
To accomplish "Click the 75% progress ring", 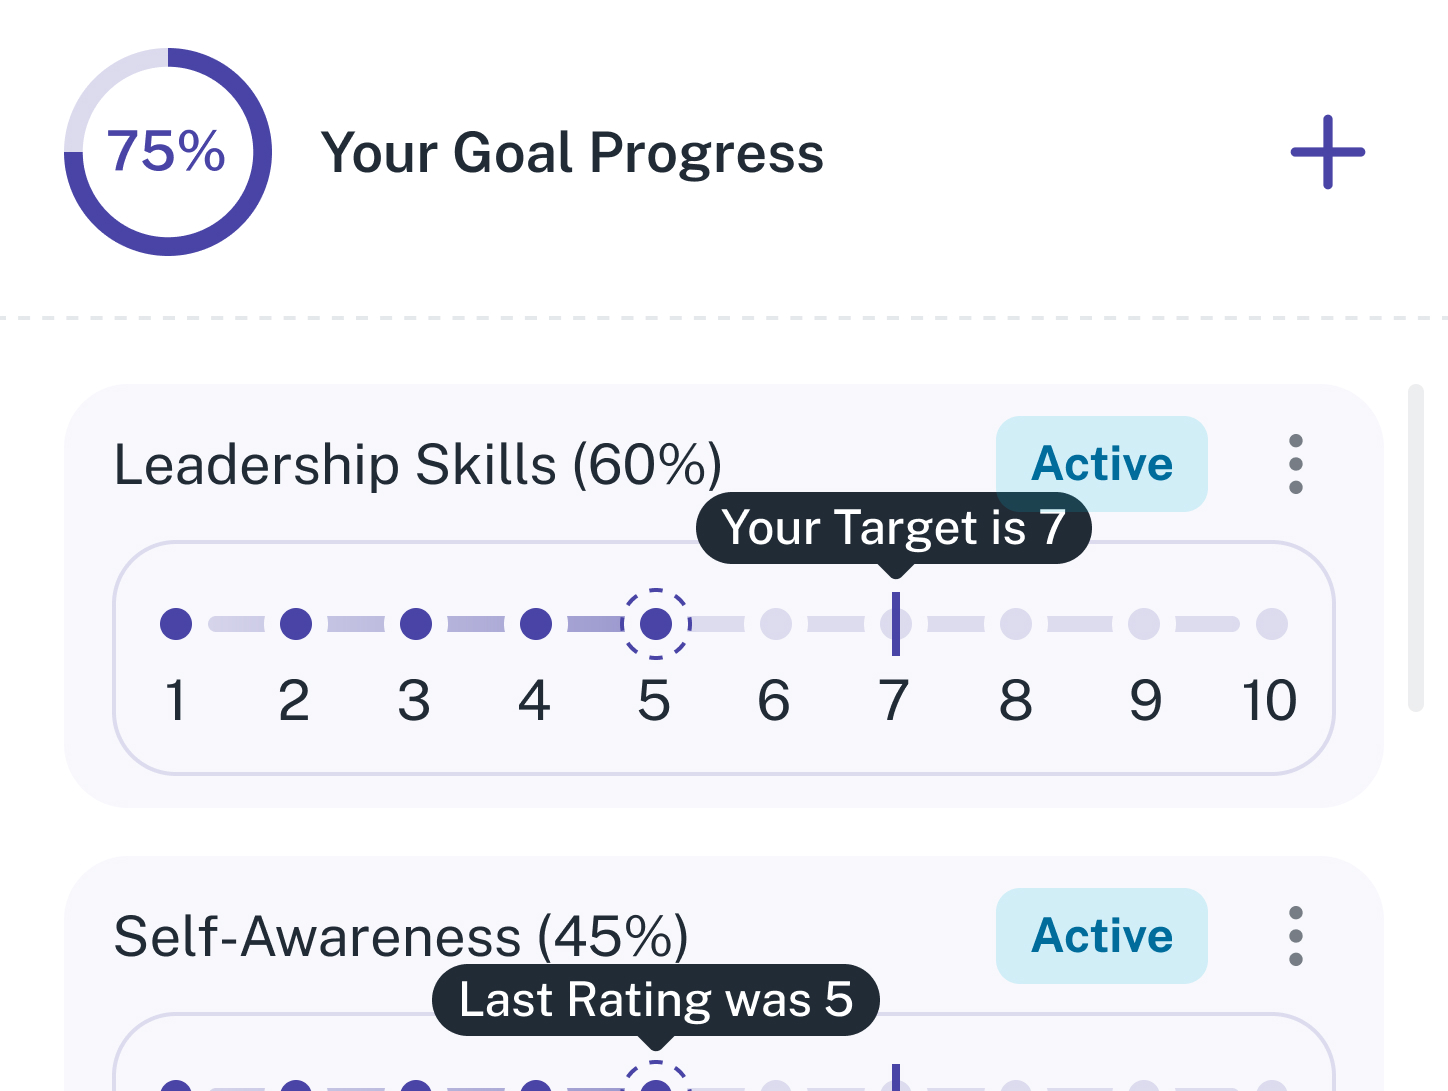I will coord(166,151).
